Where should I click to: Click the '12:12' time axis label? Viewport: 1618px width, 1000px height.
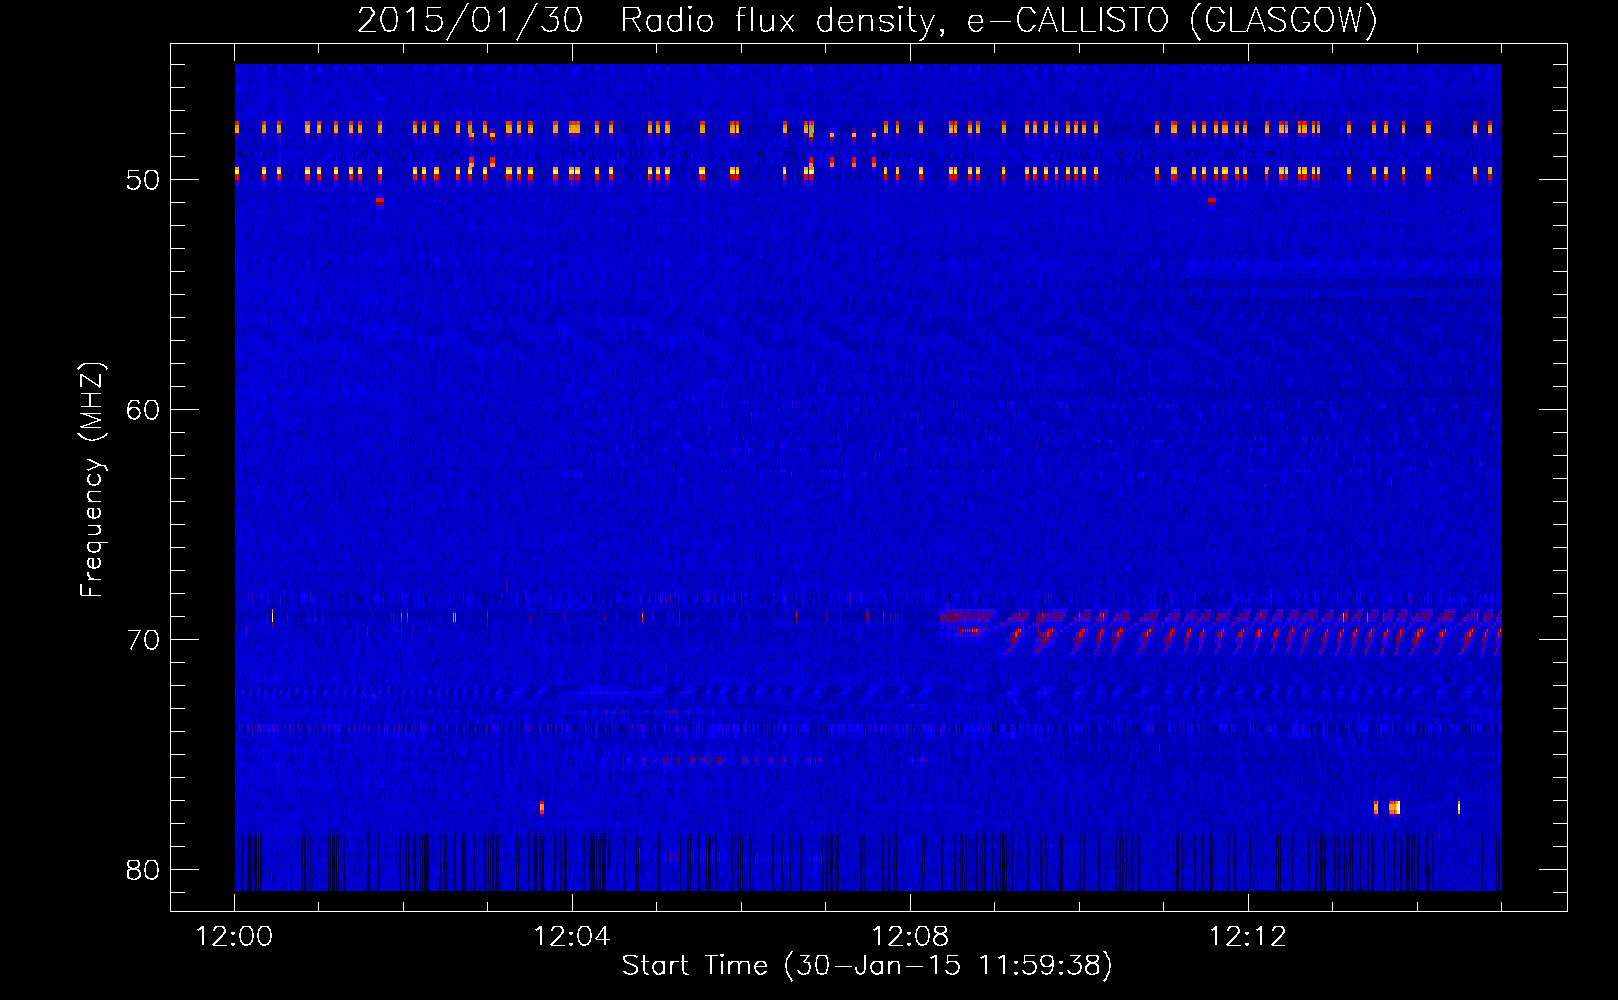[1247, 937]
